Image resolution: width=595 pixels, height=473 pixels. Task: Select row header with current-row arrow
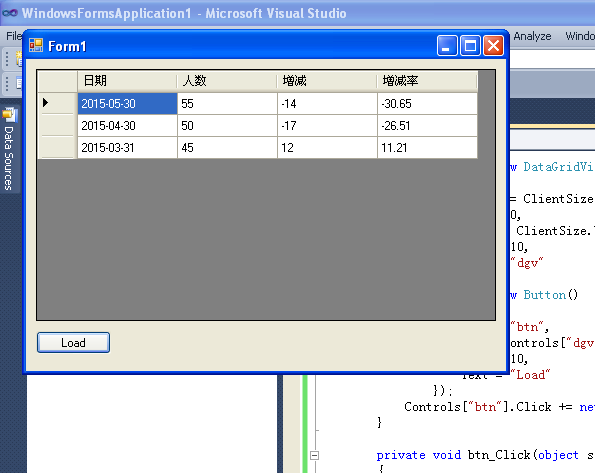[x=57, y=103]
